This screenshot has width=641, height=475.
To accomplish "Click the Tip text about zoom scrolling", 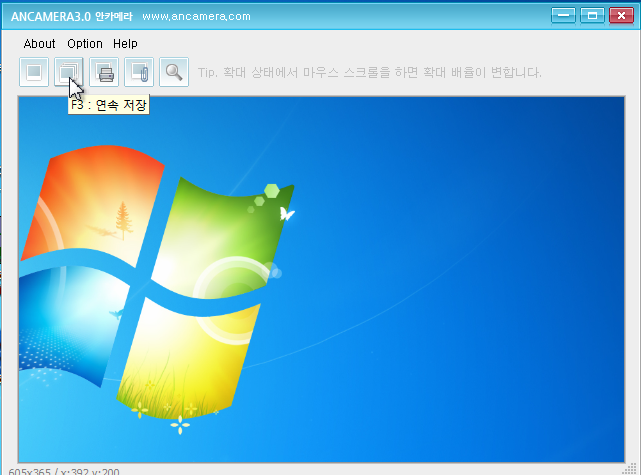I will click(370, 72).
